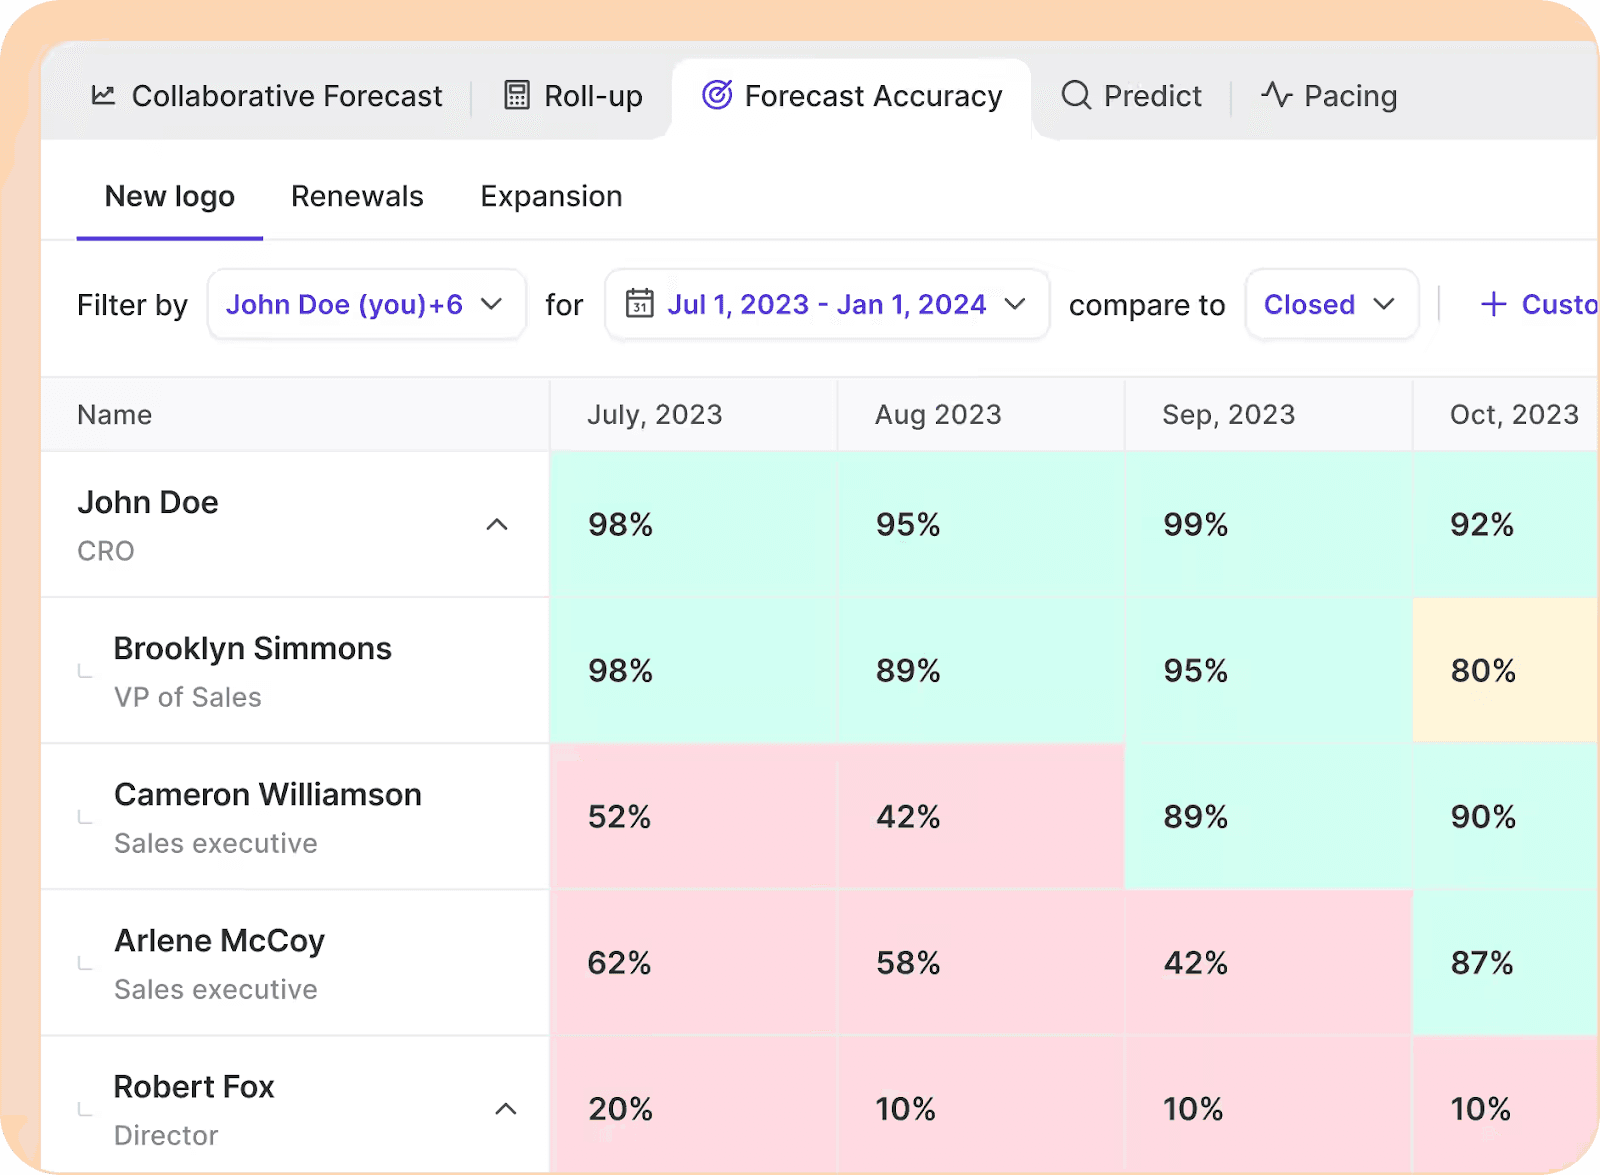The image size is (1600, 1175).
Task: Select the Collaborative Forecast chart icon
Action: [x=102, y=95]
